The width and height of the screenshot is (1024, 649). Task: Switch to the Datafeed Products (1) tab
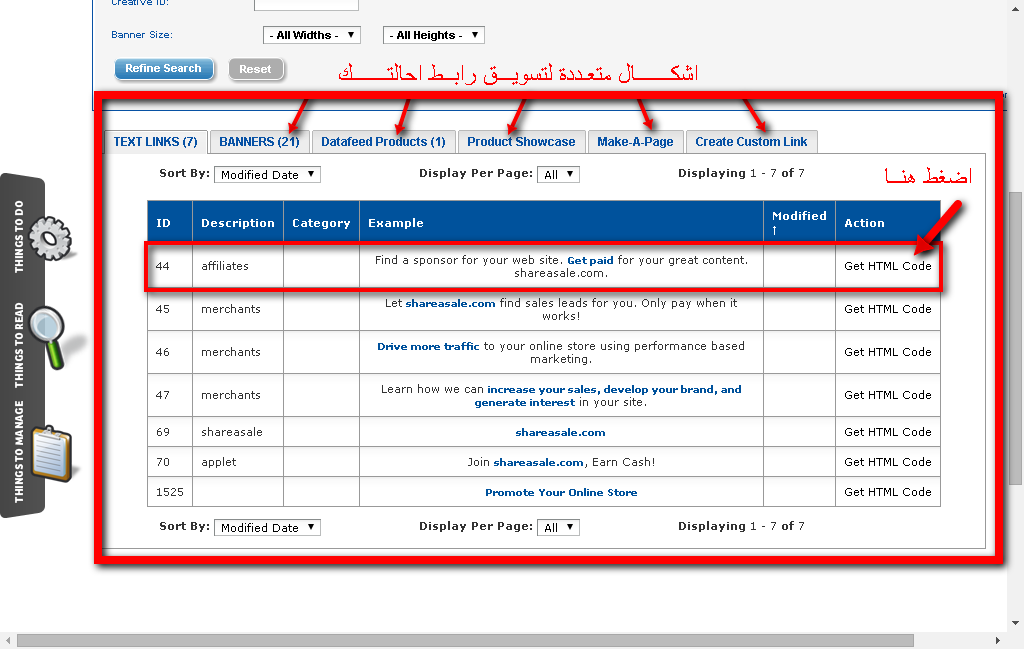(383, 142)
